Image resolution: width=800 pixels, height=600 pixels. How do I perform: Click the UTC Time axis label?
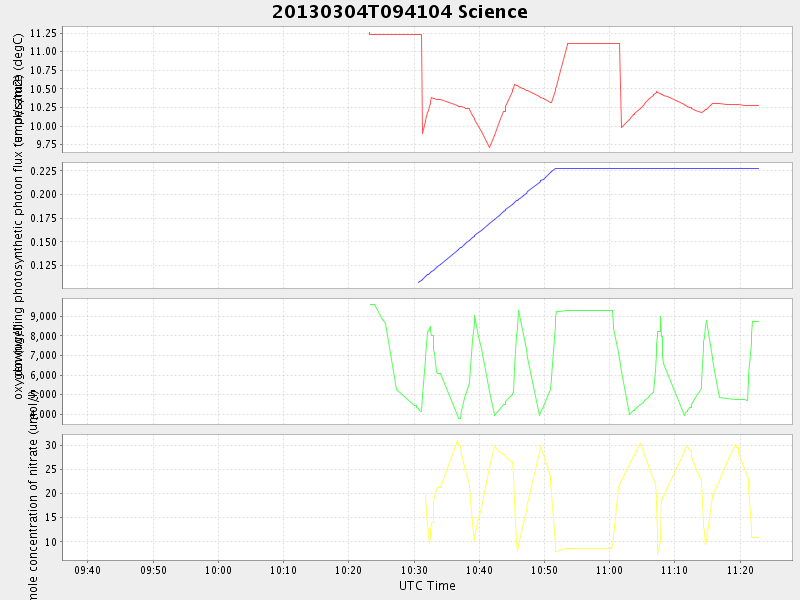point(427,586)
